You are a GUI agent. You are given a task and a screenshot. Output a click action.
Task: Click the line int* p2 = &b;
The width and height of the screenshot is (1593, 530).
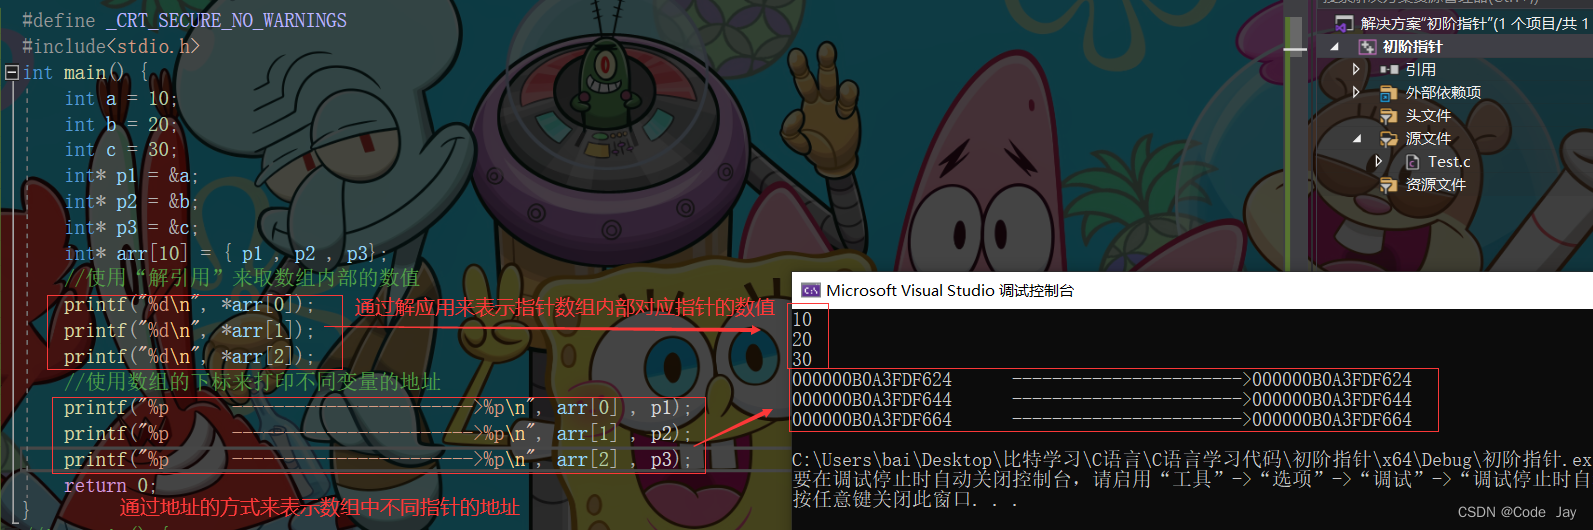(131, 202)
